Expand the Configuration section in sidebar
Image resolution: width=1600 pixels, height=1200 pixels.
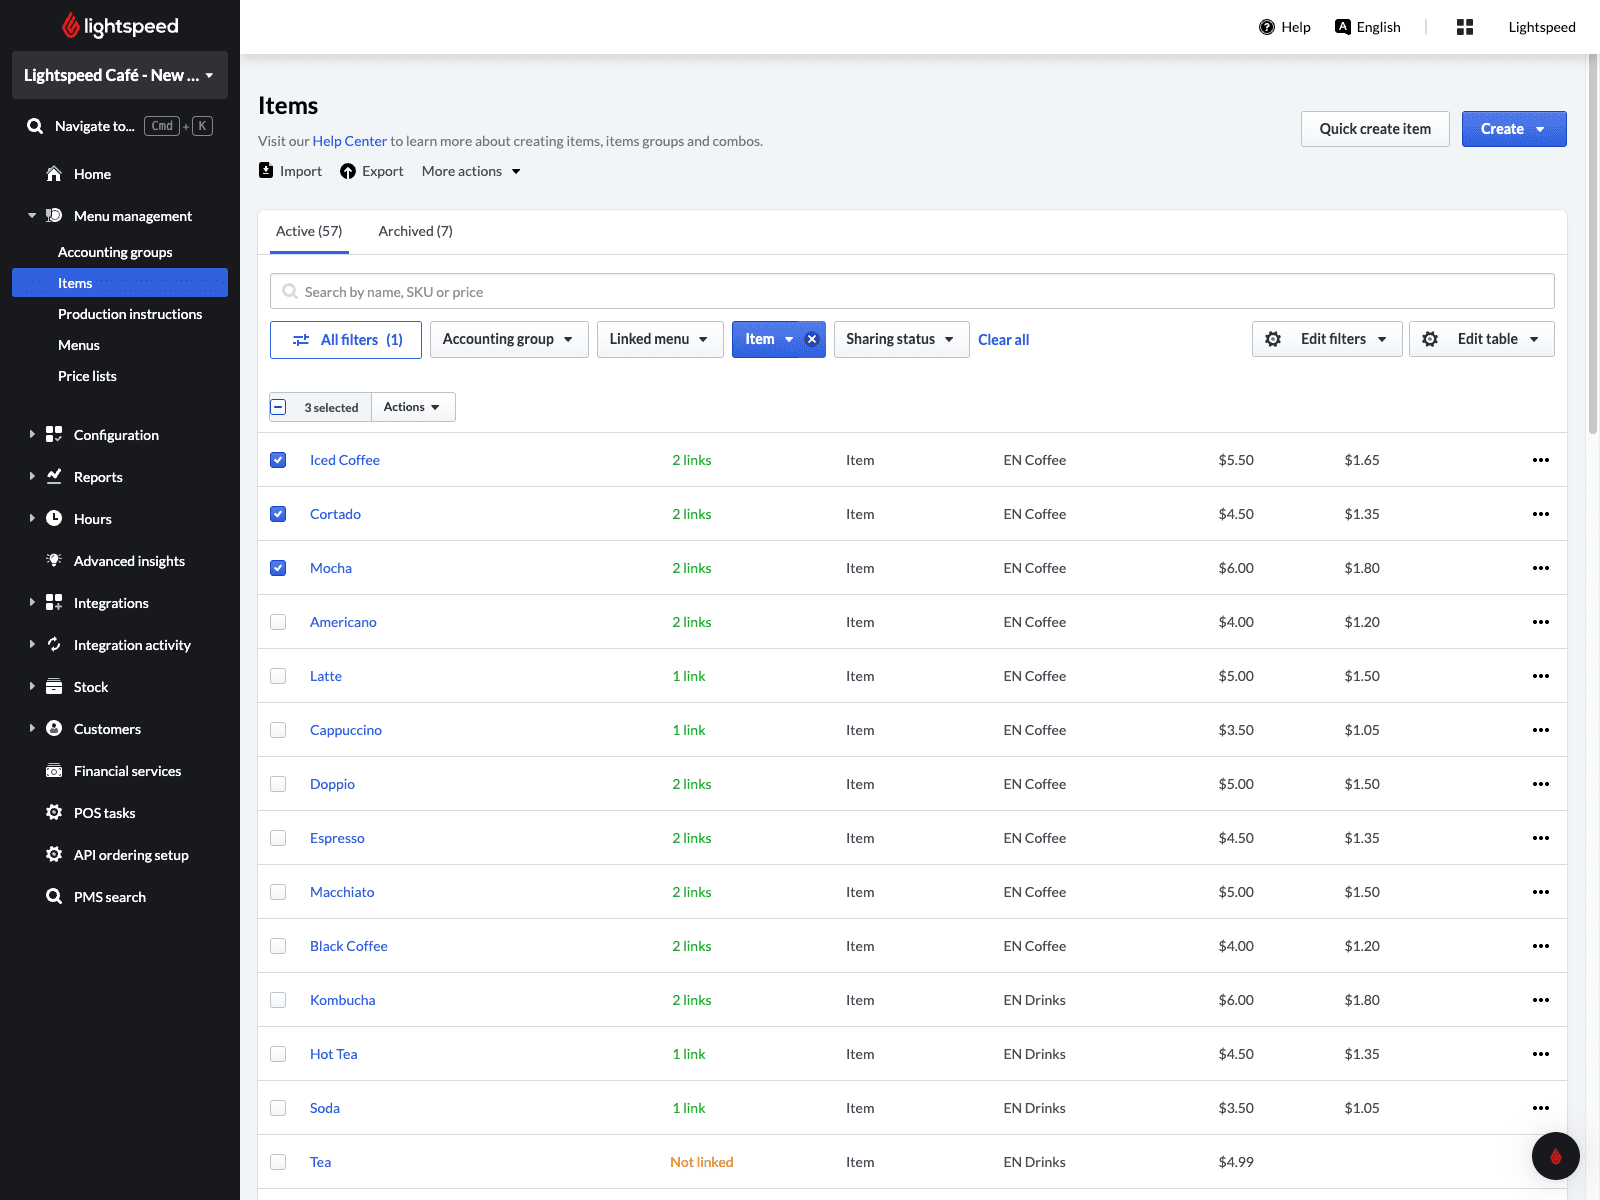point(116,435)
